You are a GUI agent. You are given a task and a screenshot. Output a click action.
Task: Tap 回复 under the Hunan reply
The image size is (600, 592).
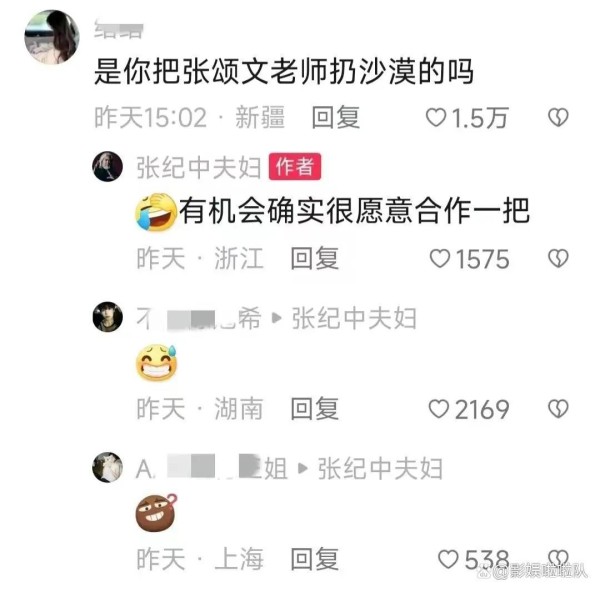(x=315, y=409)
